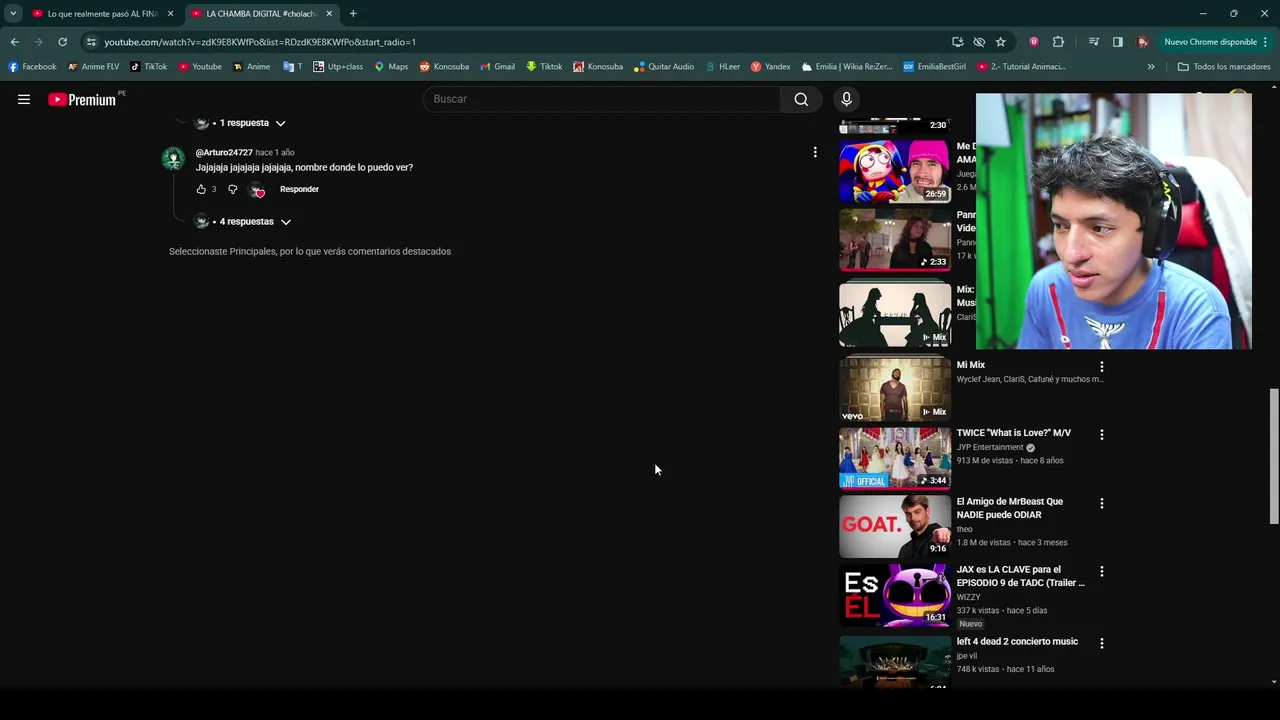This screenshot has width=1280, height=720.
Task: Open the JAX 16:31 thumbnail
Action: click(x=894, y=595)
